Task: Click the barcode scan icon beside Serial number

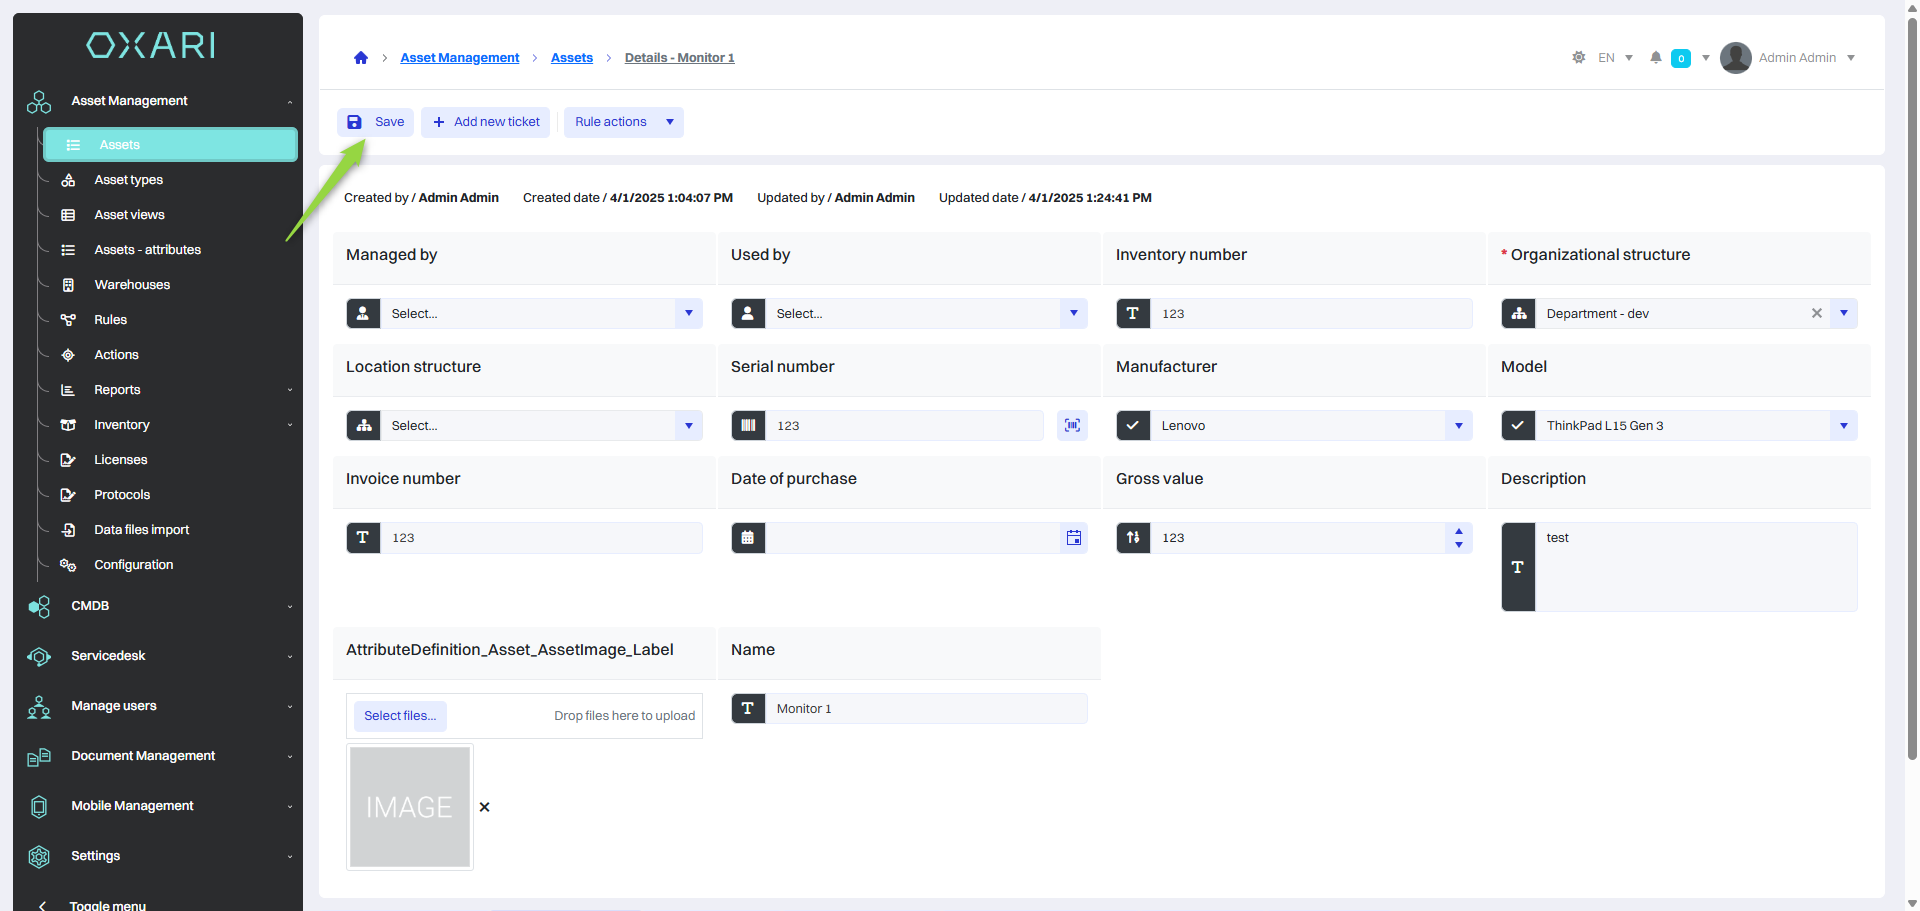Action: tap(1072, 426)
